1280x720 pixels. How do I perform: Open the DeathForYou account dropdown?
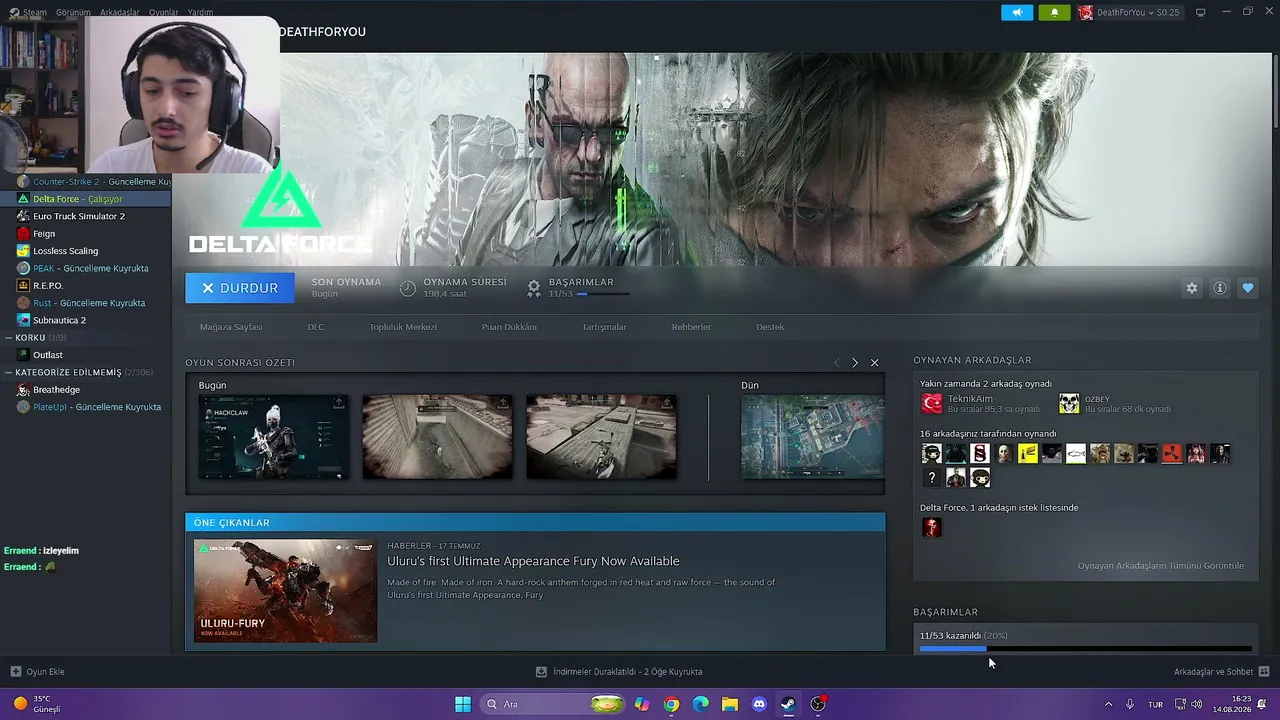pos(1129,13)
